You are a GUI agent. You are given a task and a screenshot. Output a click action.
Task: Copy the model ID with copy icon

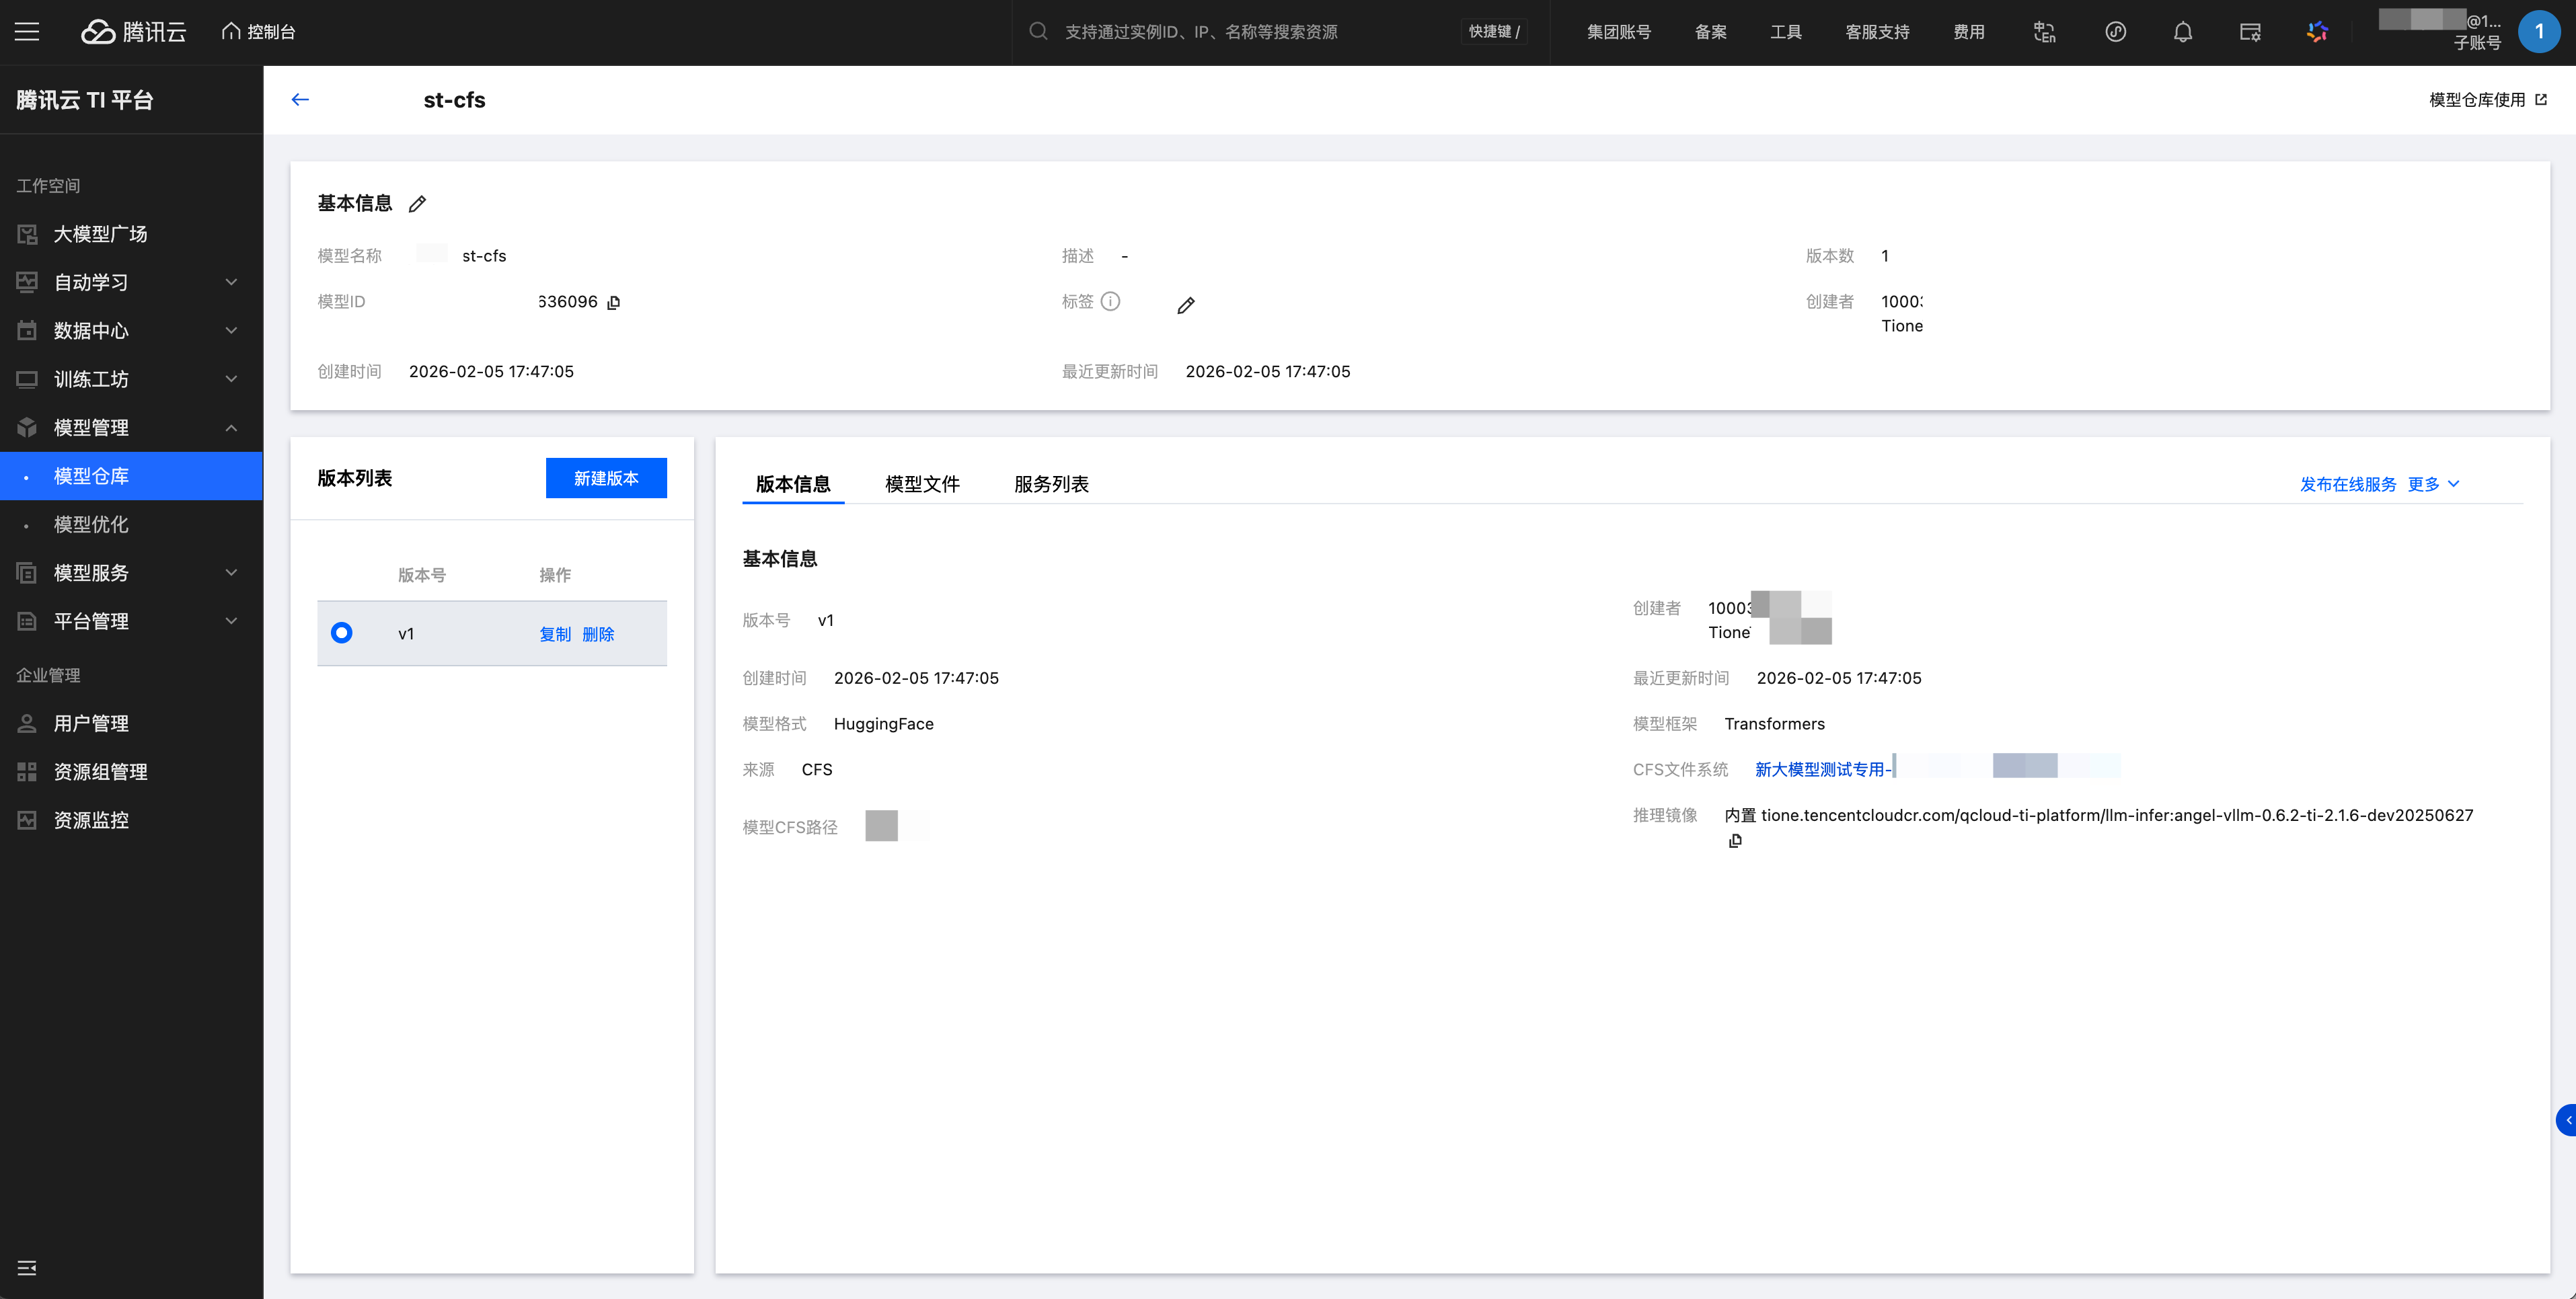pyautogui.click(x=614, y=302)
